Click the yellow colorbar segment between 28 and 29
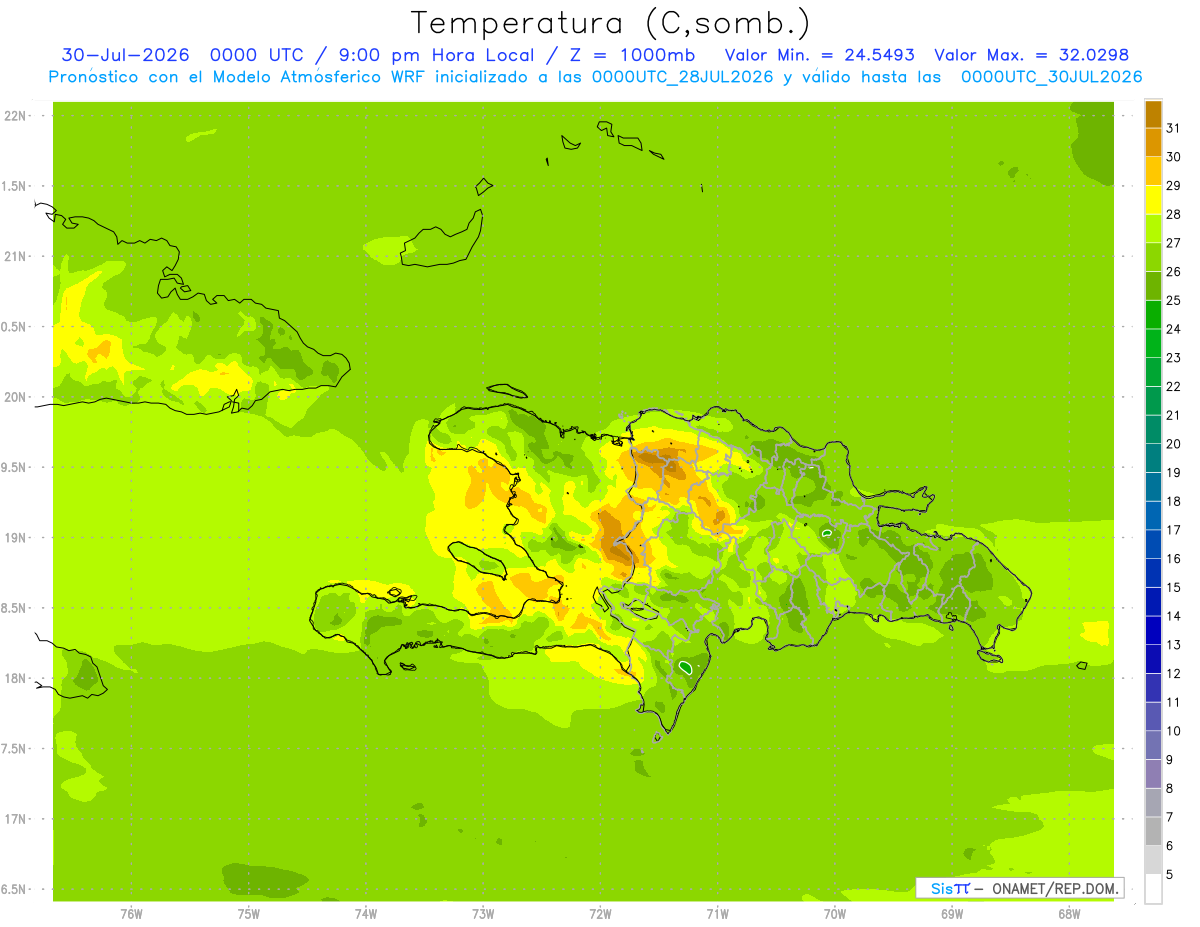 click(x=1153, y=200)
